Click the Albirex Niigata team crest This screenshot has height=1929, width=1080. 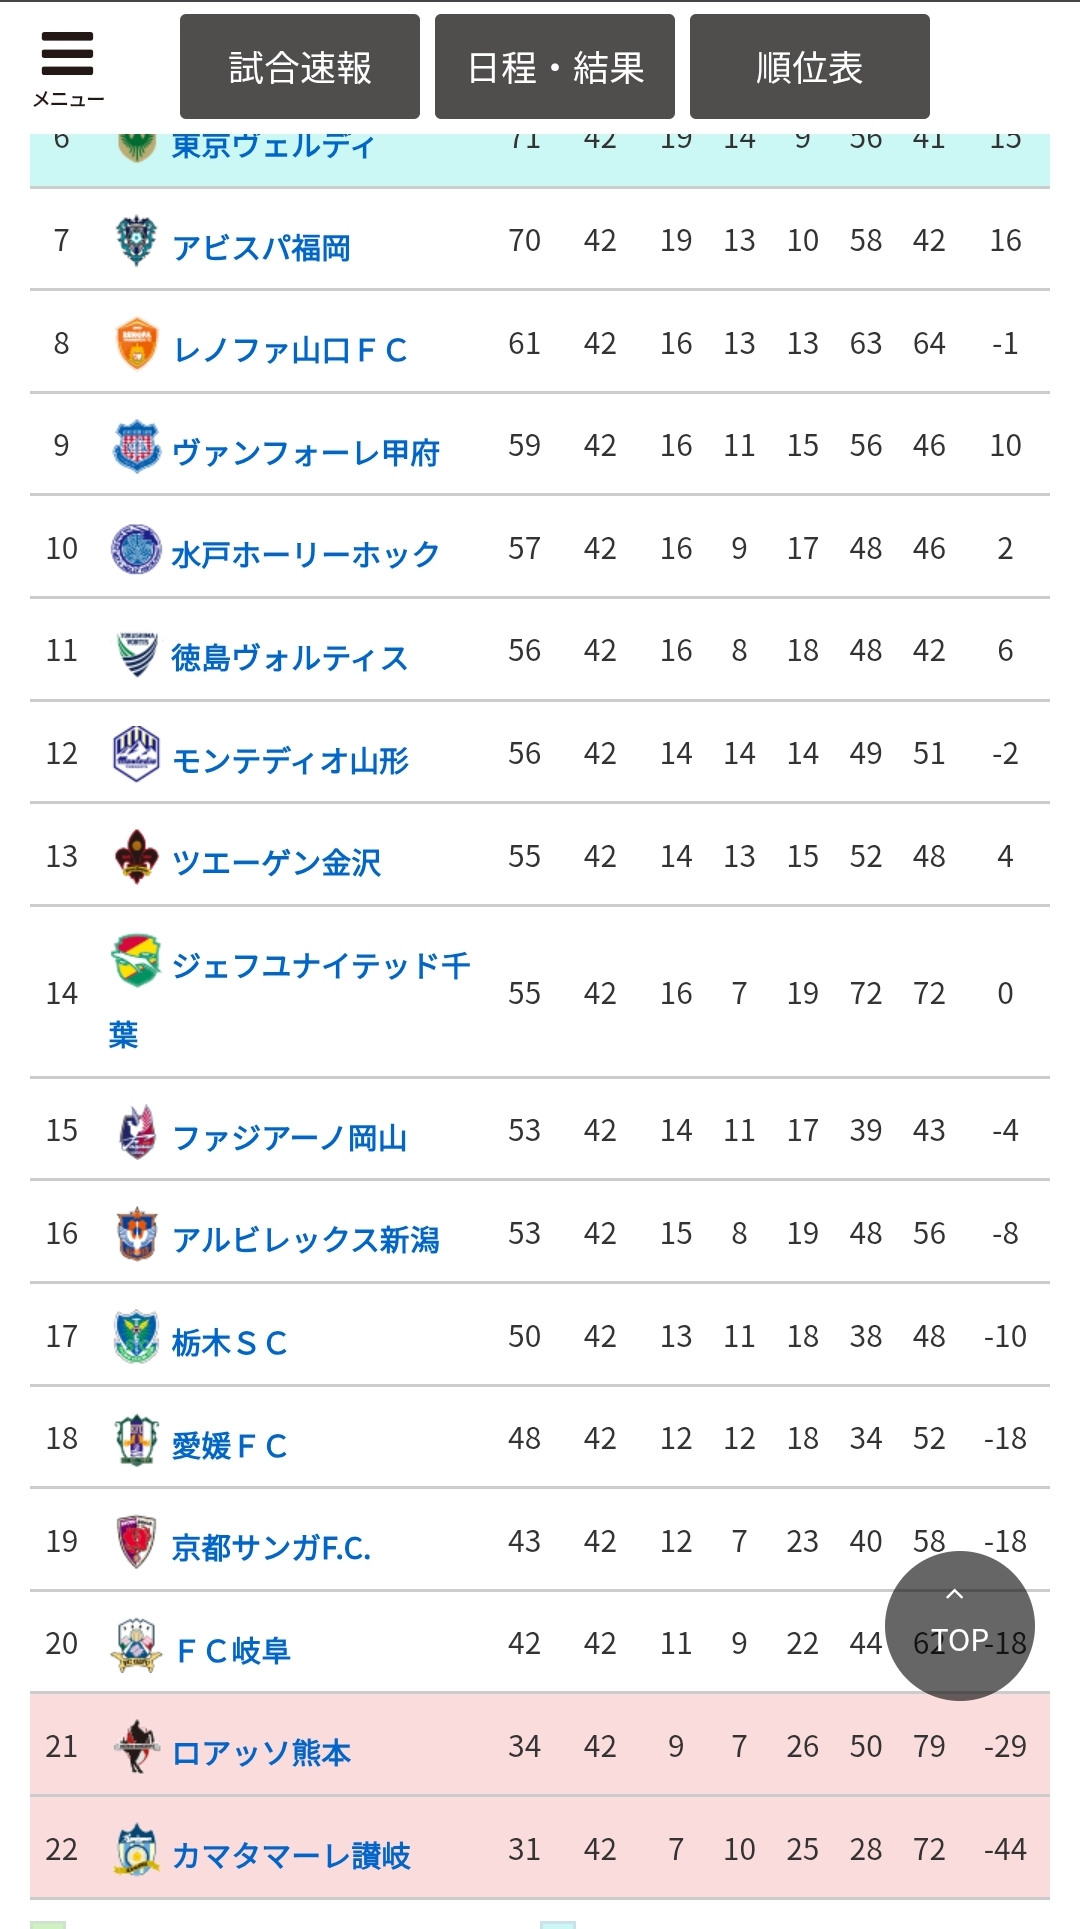(136, 1234)
